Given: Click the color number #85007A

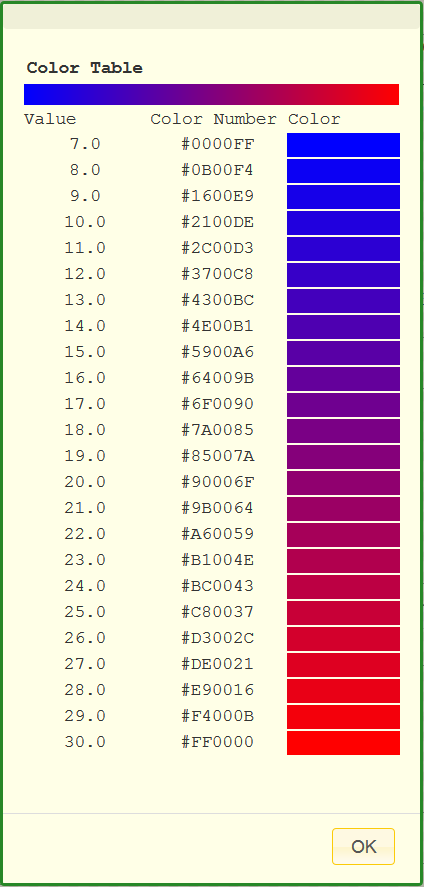Looking at the screenshot, I should (x=218, y=457).
